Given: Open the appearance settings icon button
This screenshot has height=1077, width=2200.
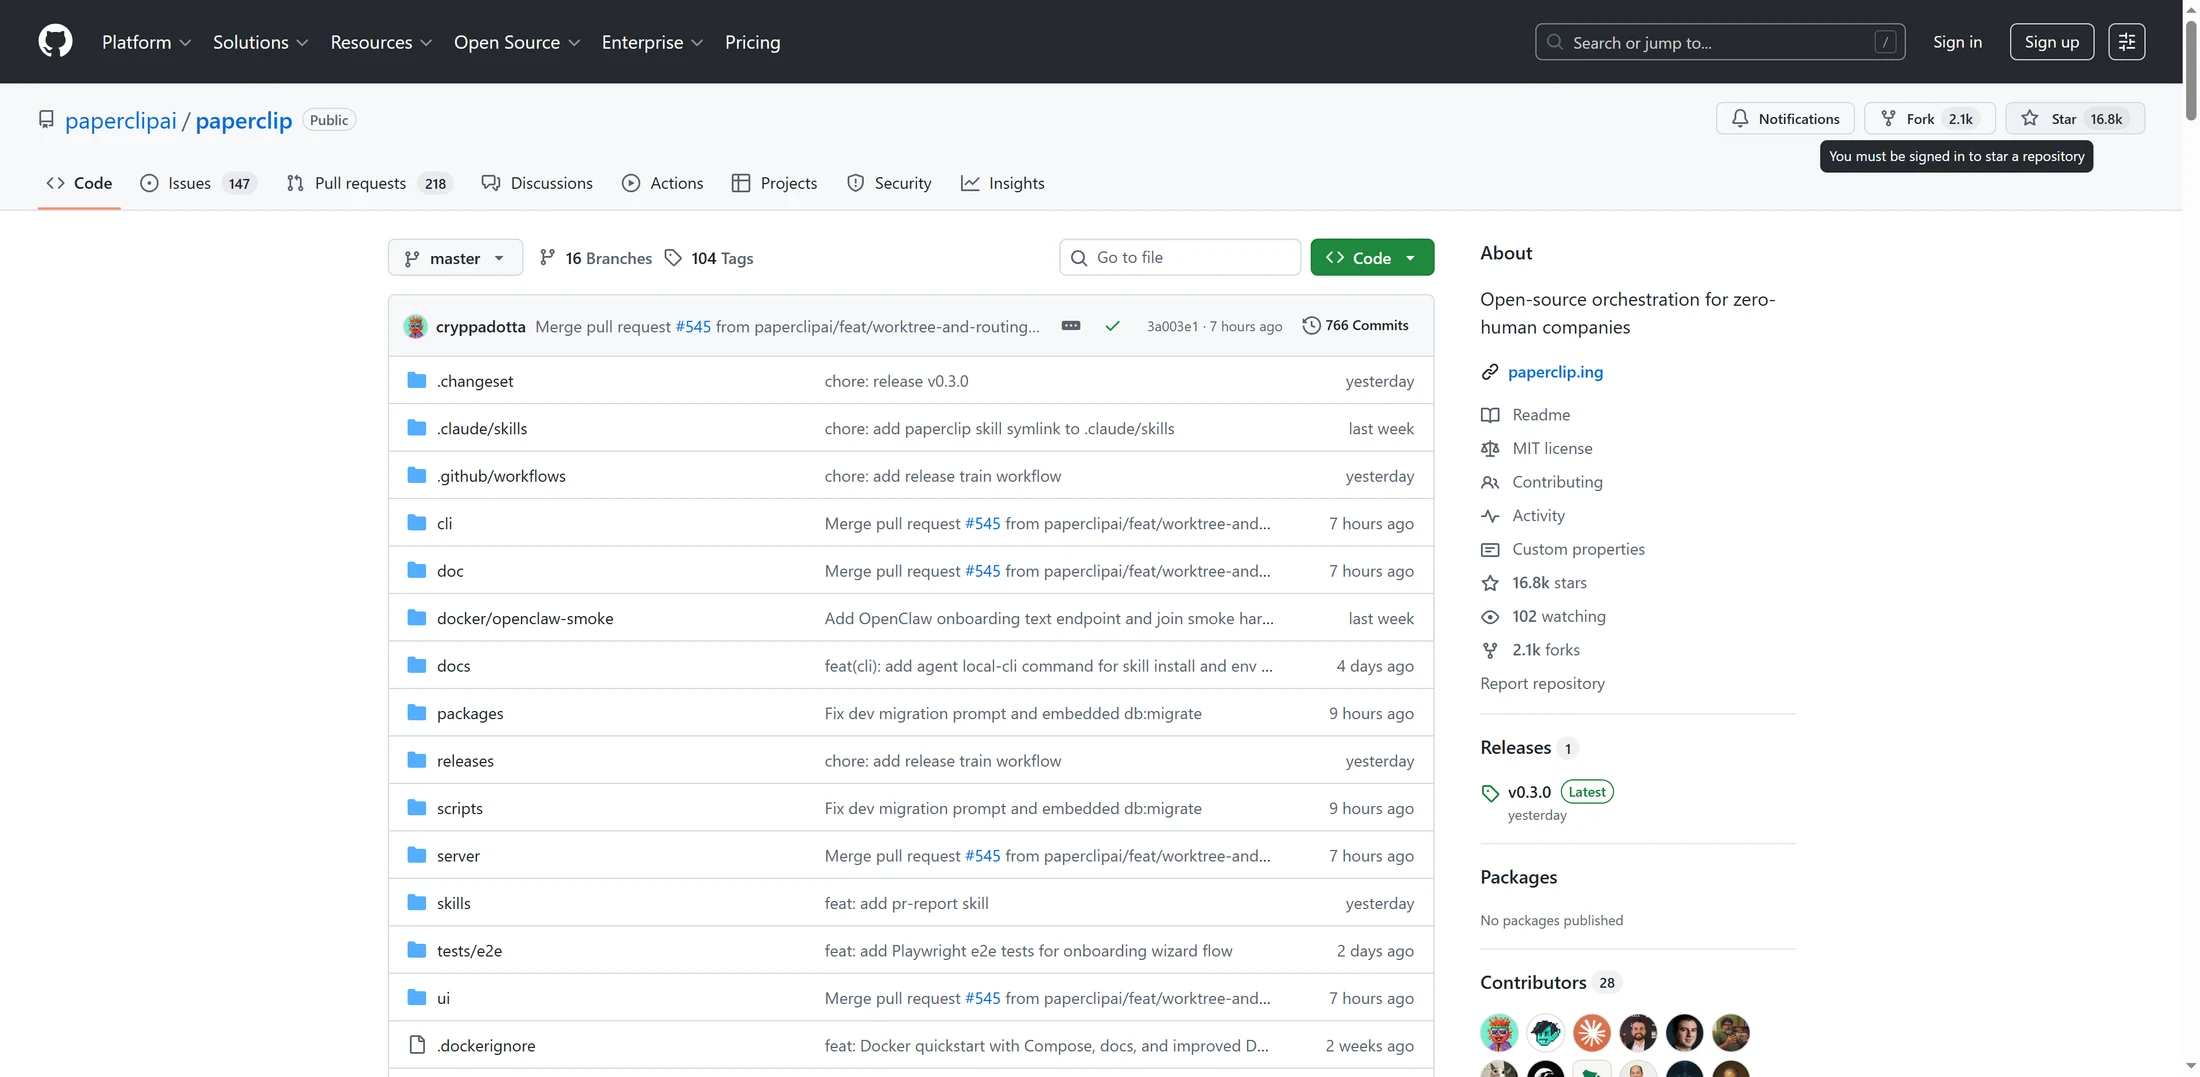Looking at the screenshot, I should [2126, 42].
